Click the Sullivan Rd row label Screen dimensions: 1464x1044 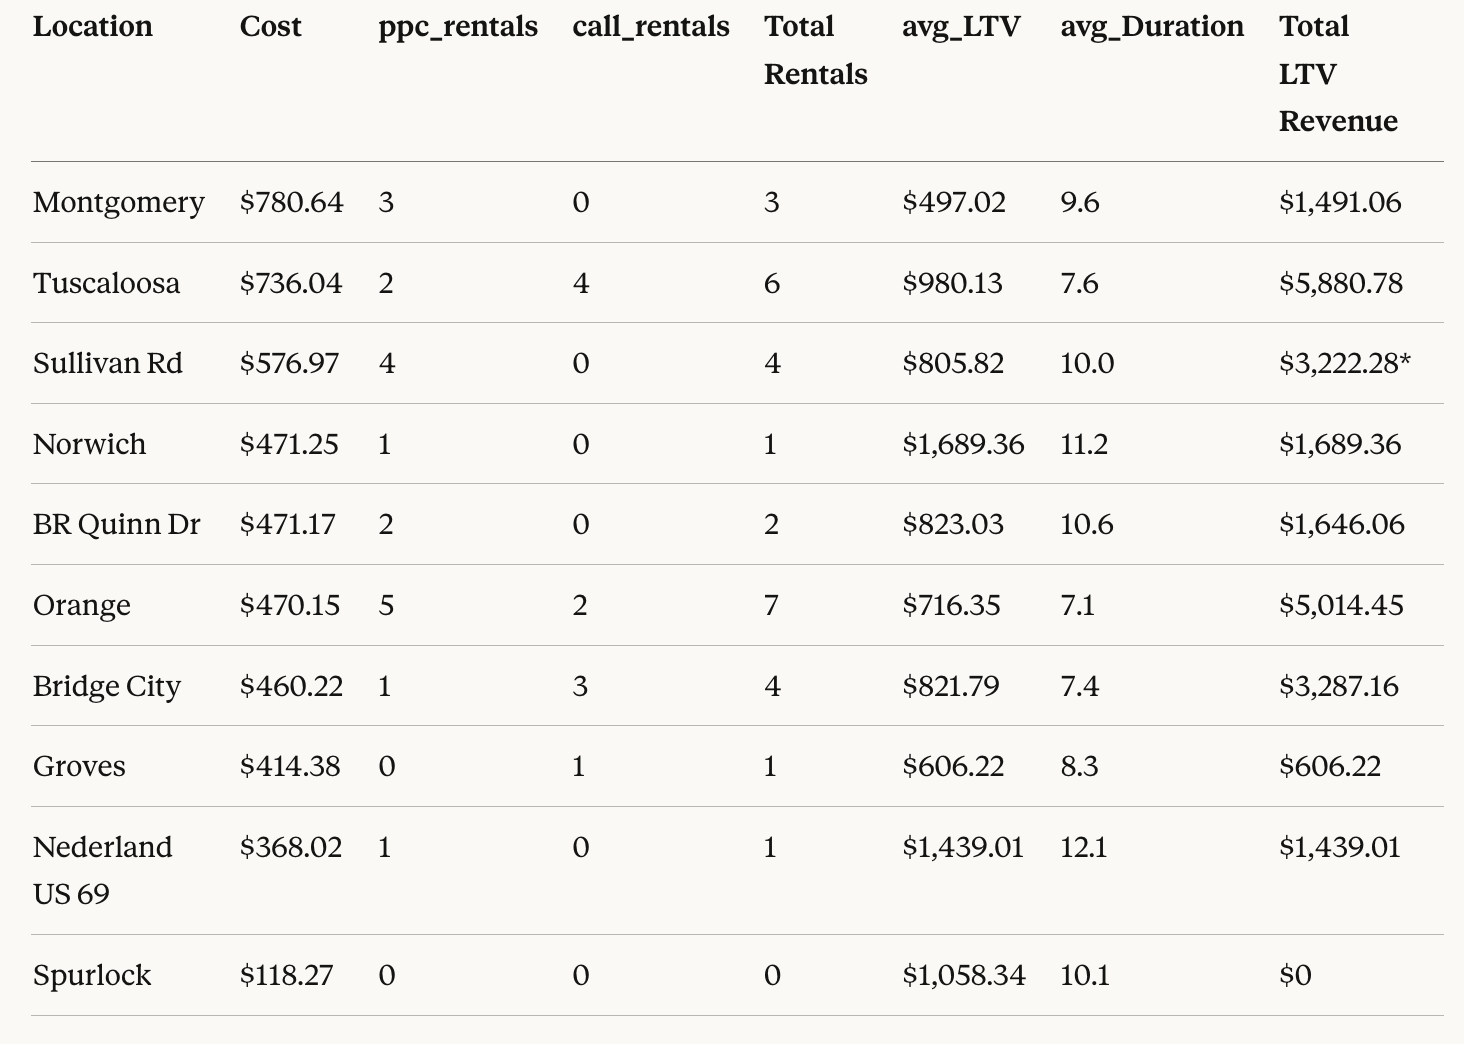coord(108,363)
